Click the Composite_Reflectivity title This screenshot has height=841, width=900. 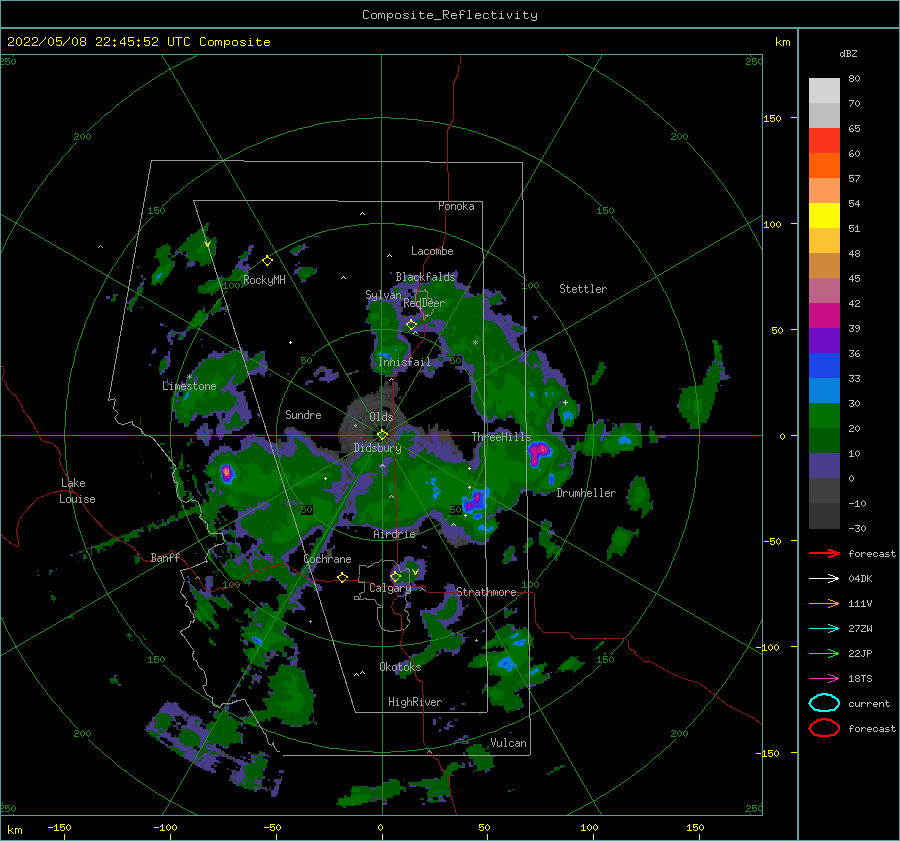pyautogui.click(x=450, y=15)
